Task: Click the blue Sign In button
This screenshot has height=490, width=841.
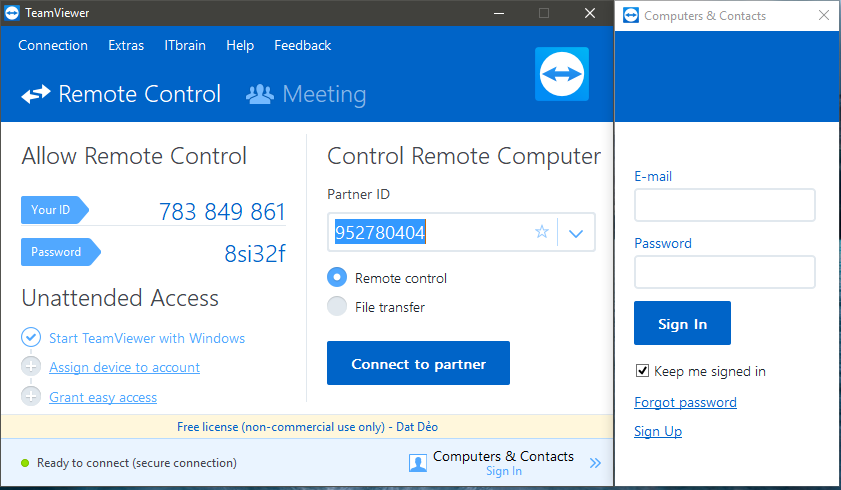Action: 682,323
